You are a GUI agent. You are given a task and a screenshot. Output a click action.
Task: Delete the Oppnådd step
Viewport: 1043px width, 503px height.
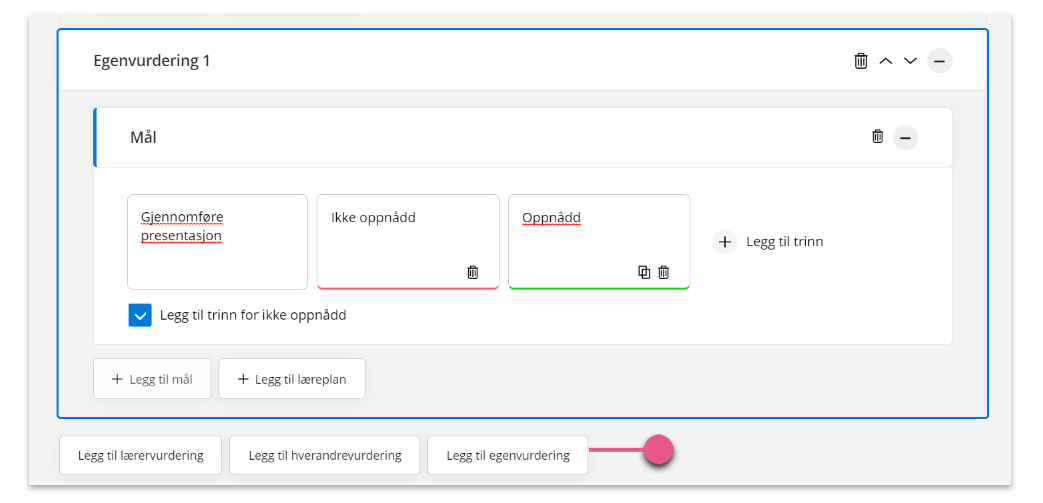tap(664, 272)
